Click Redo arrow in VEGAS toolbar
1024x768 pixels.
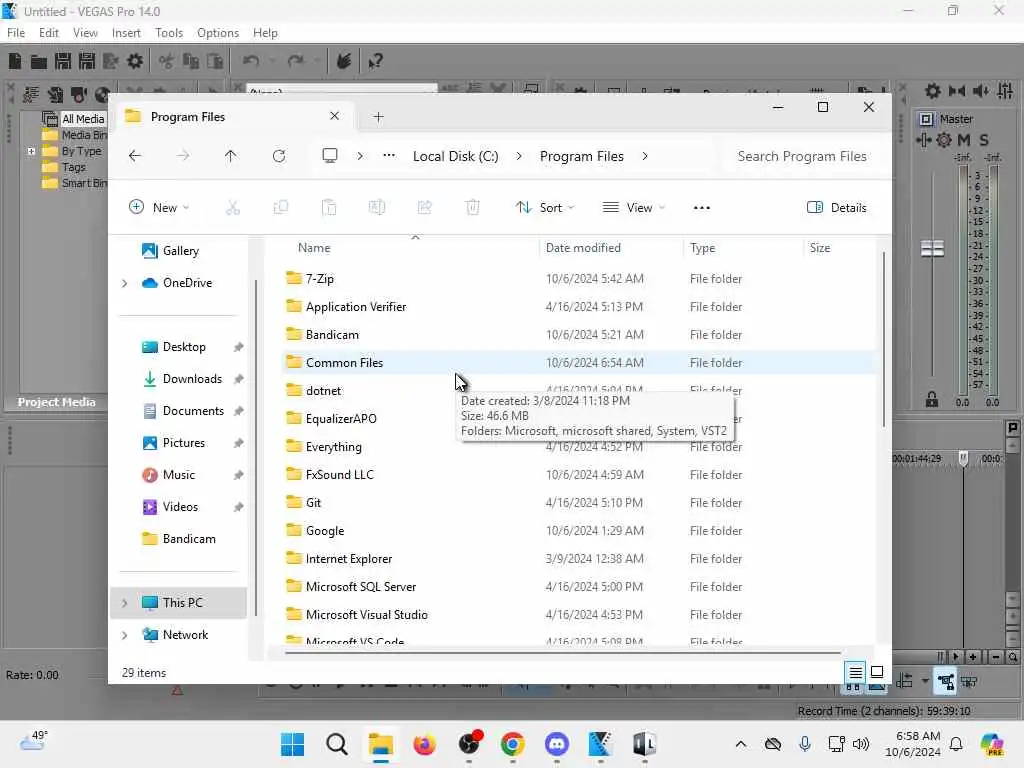[296, 61]
